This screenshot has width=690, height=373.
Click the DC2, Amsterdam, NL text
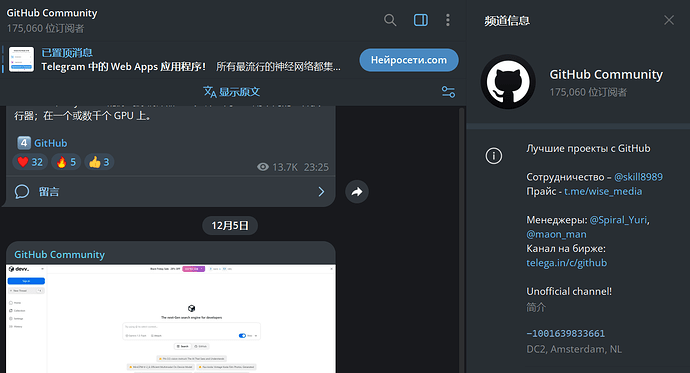574,349
